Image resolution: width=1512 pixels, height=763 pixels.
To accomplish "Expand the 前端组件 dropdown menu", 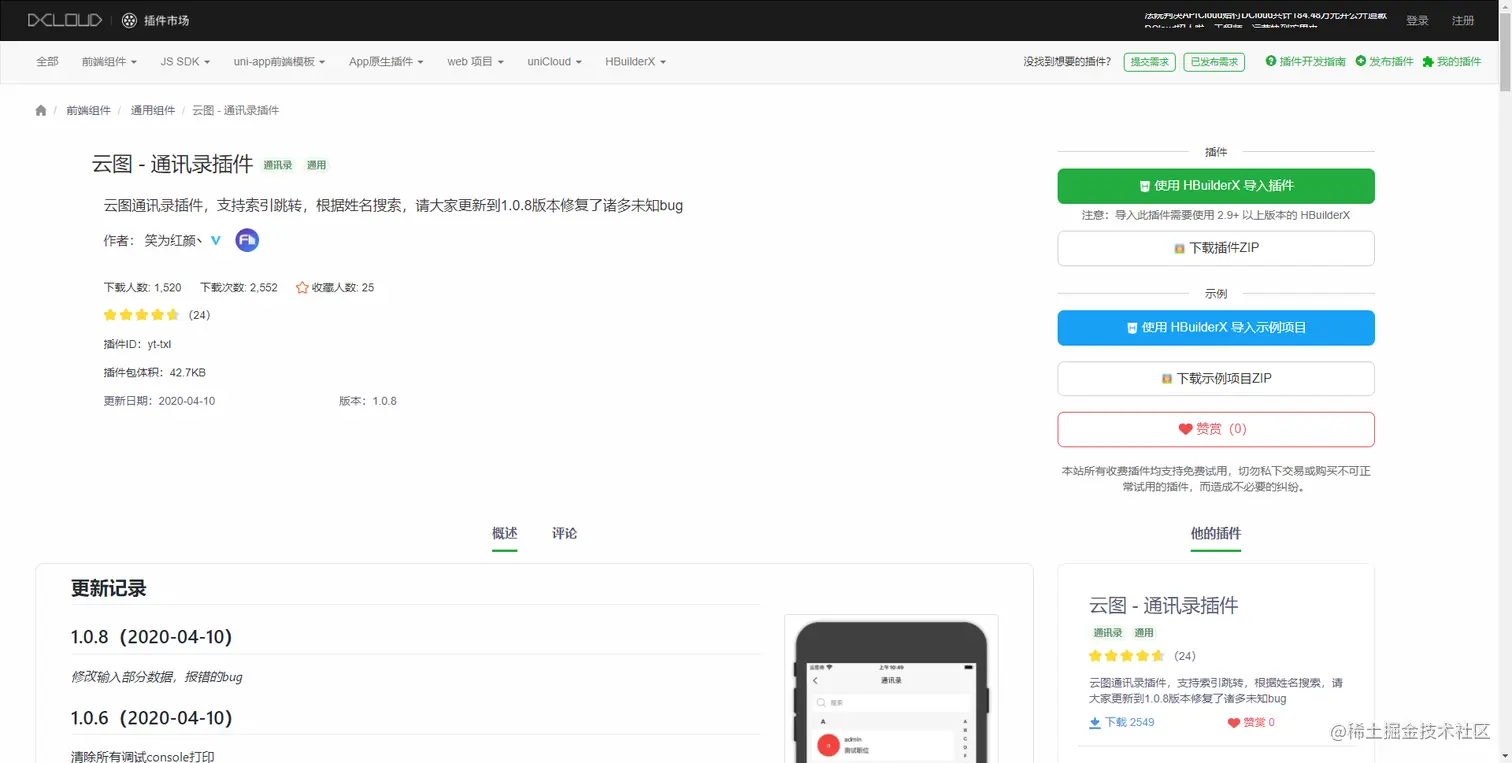I will [x=109, y=62].
